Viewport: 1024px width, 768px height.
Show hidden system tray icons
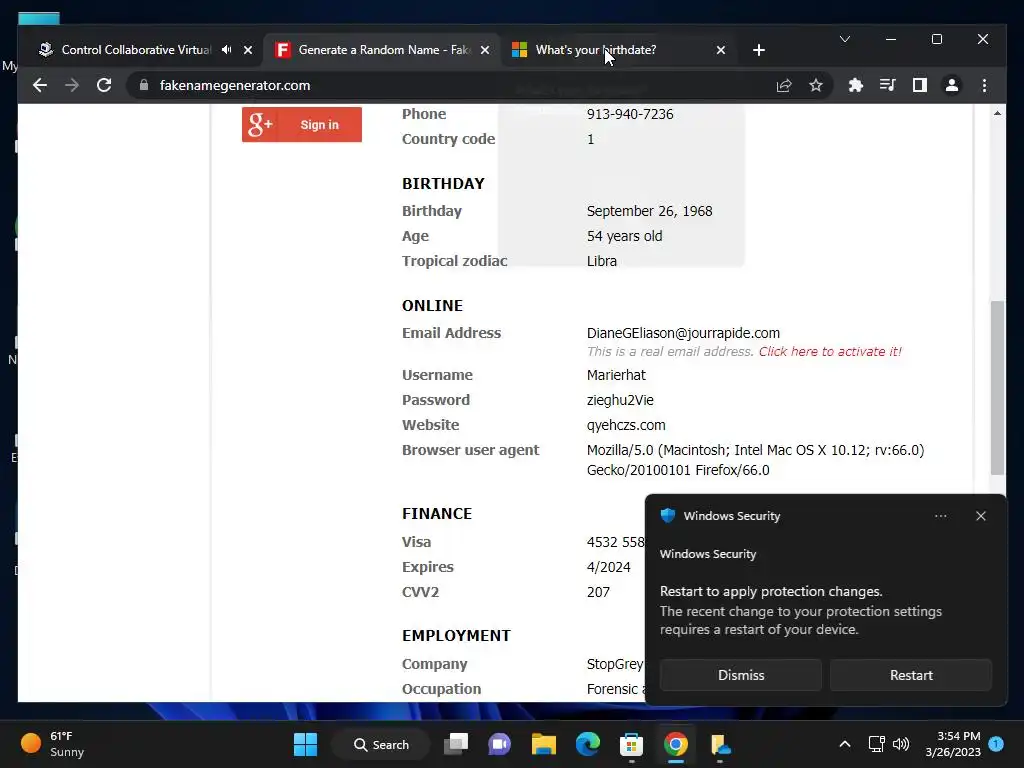pos(844,744)
